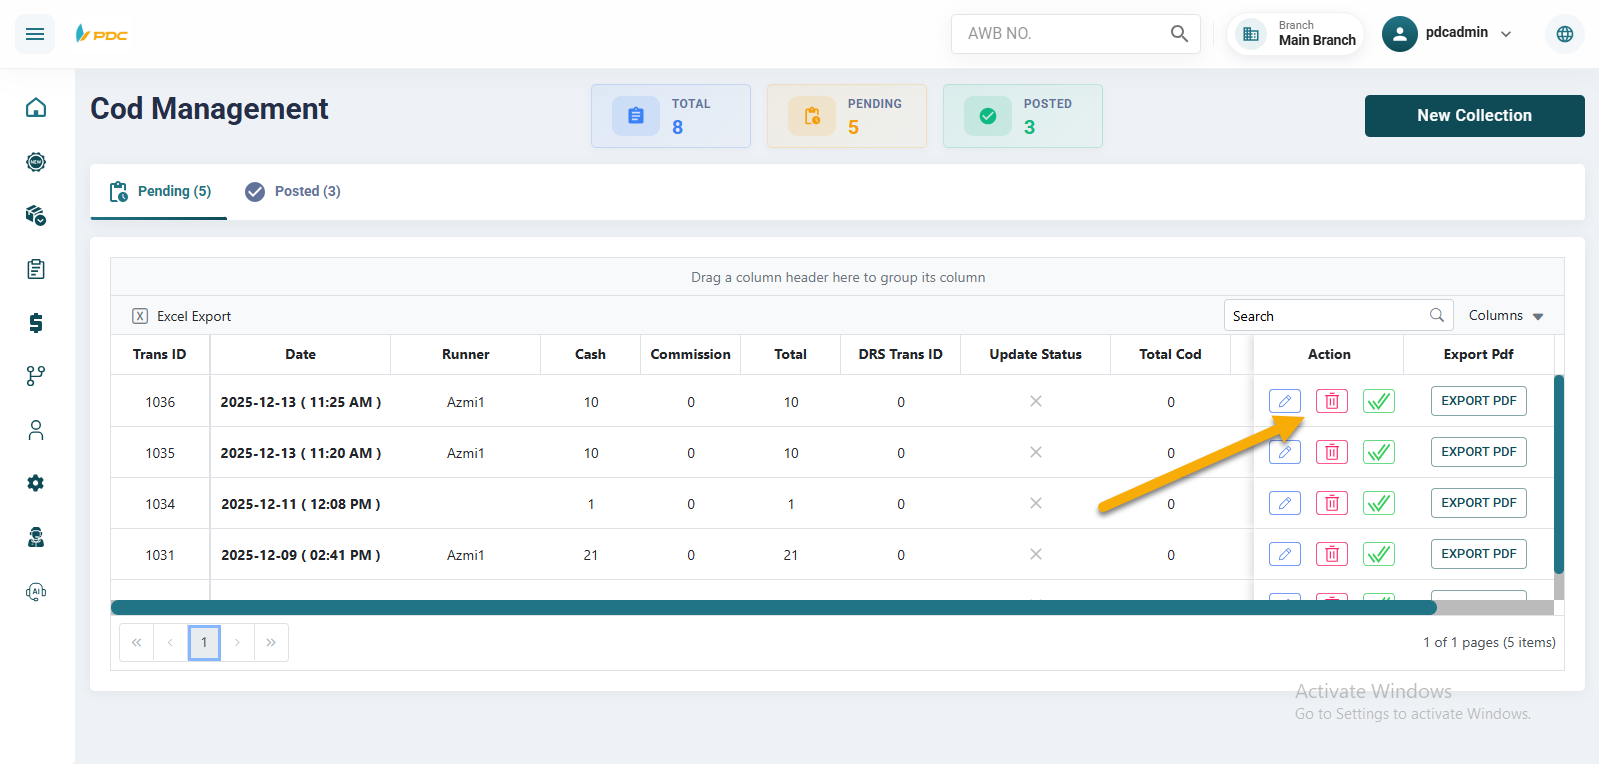Open the settings gear in sidebar

coord(36,483)
